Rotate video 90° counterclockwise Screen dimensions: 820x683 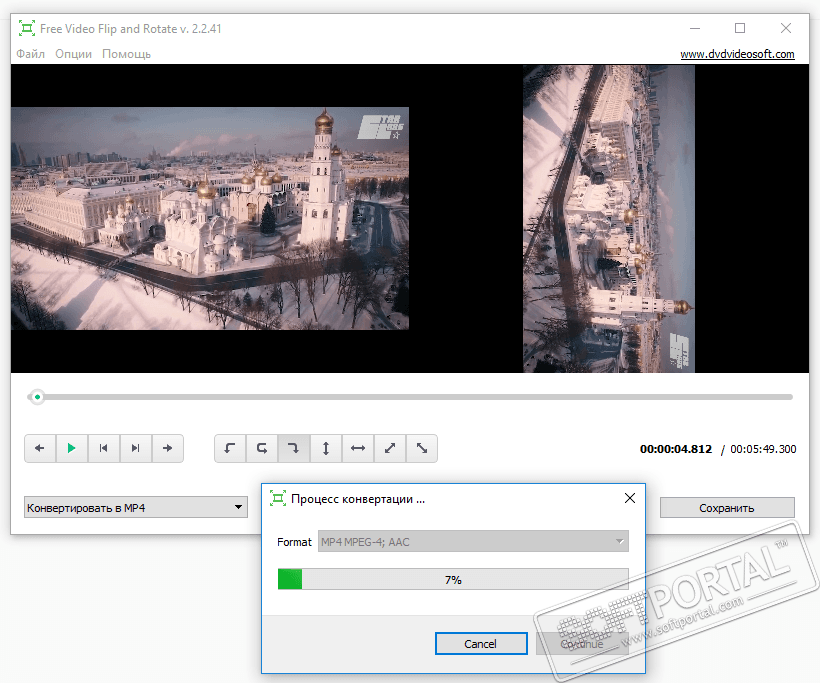[230, 449]
